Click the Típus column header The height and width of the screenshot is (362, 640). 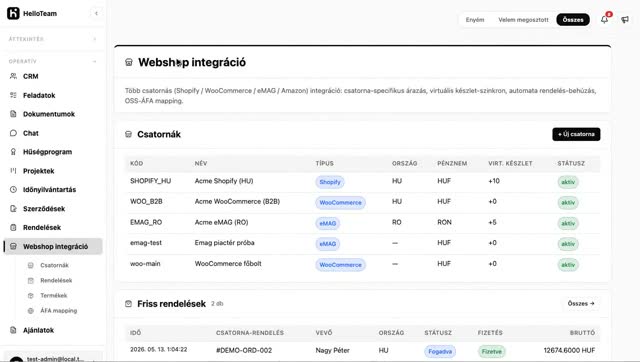[x=324, y=163]
